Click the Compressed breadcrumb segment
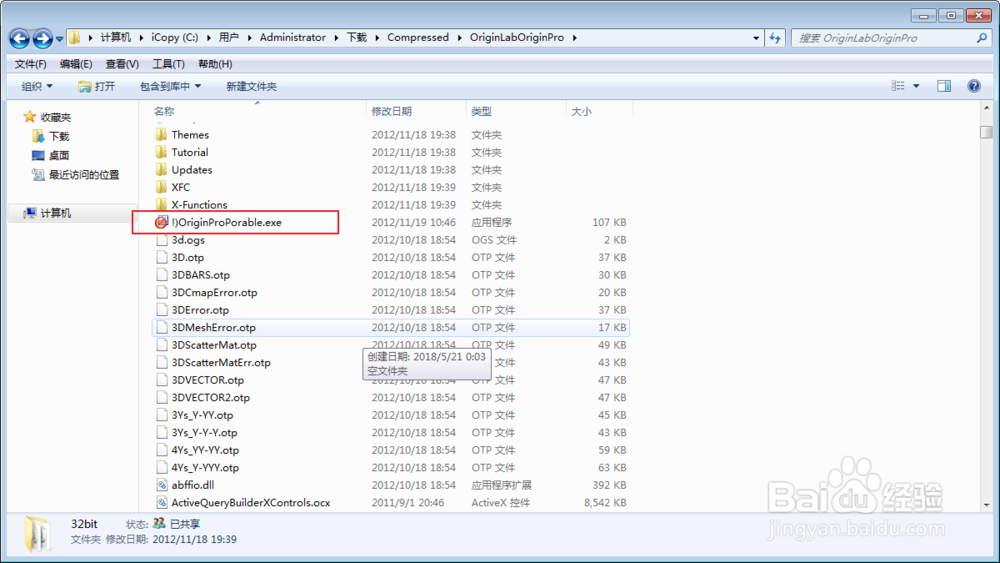1000x563 pixels. 418,38
